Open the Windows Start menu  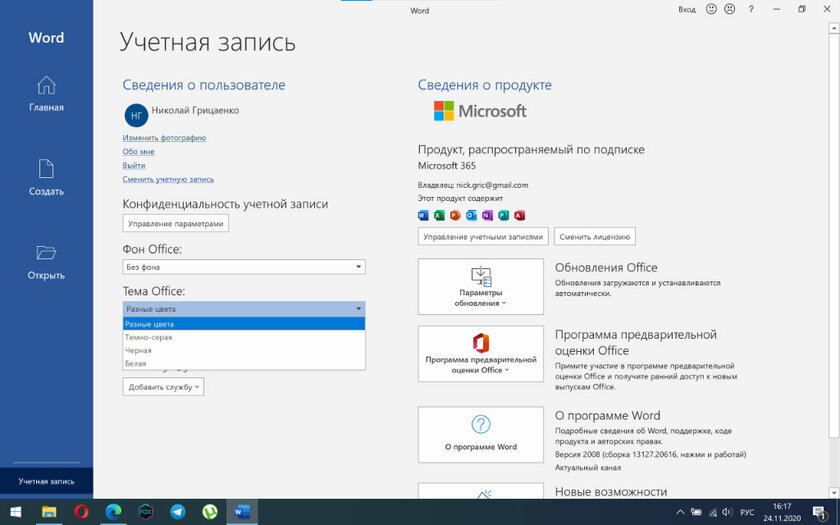coord(16,512)
